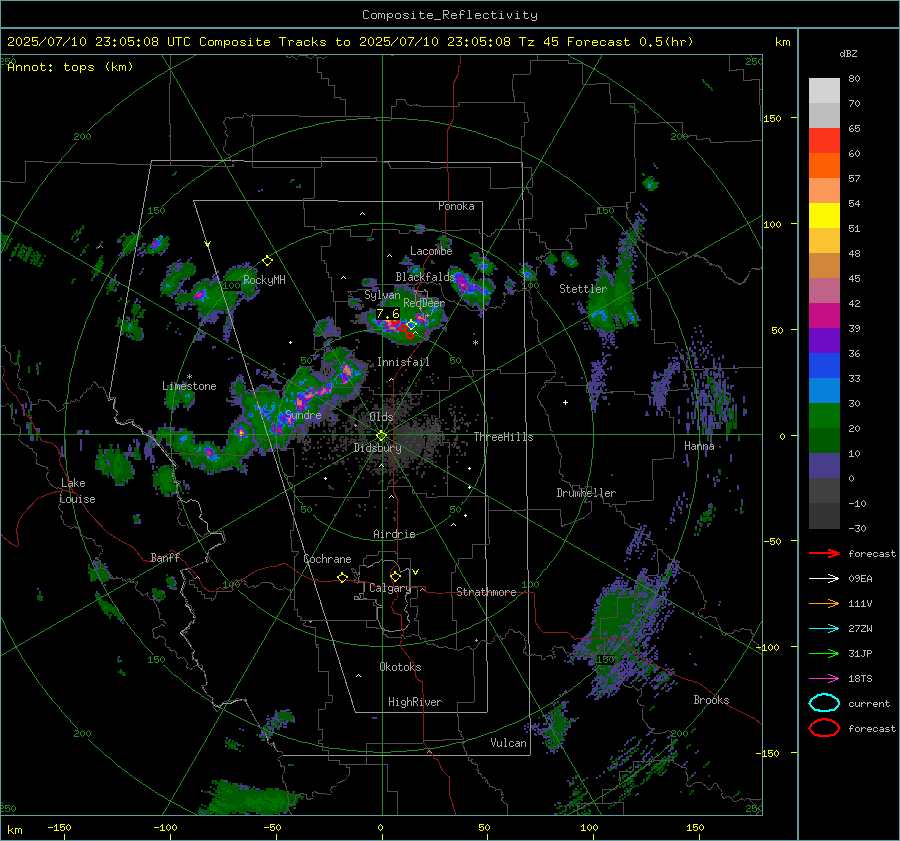
Task: Click the Didsbury city label
Action: [x=377, y=448]
